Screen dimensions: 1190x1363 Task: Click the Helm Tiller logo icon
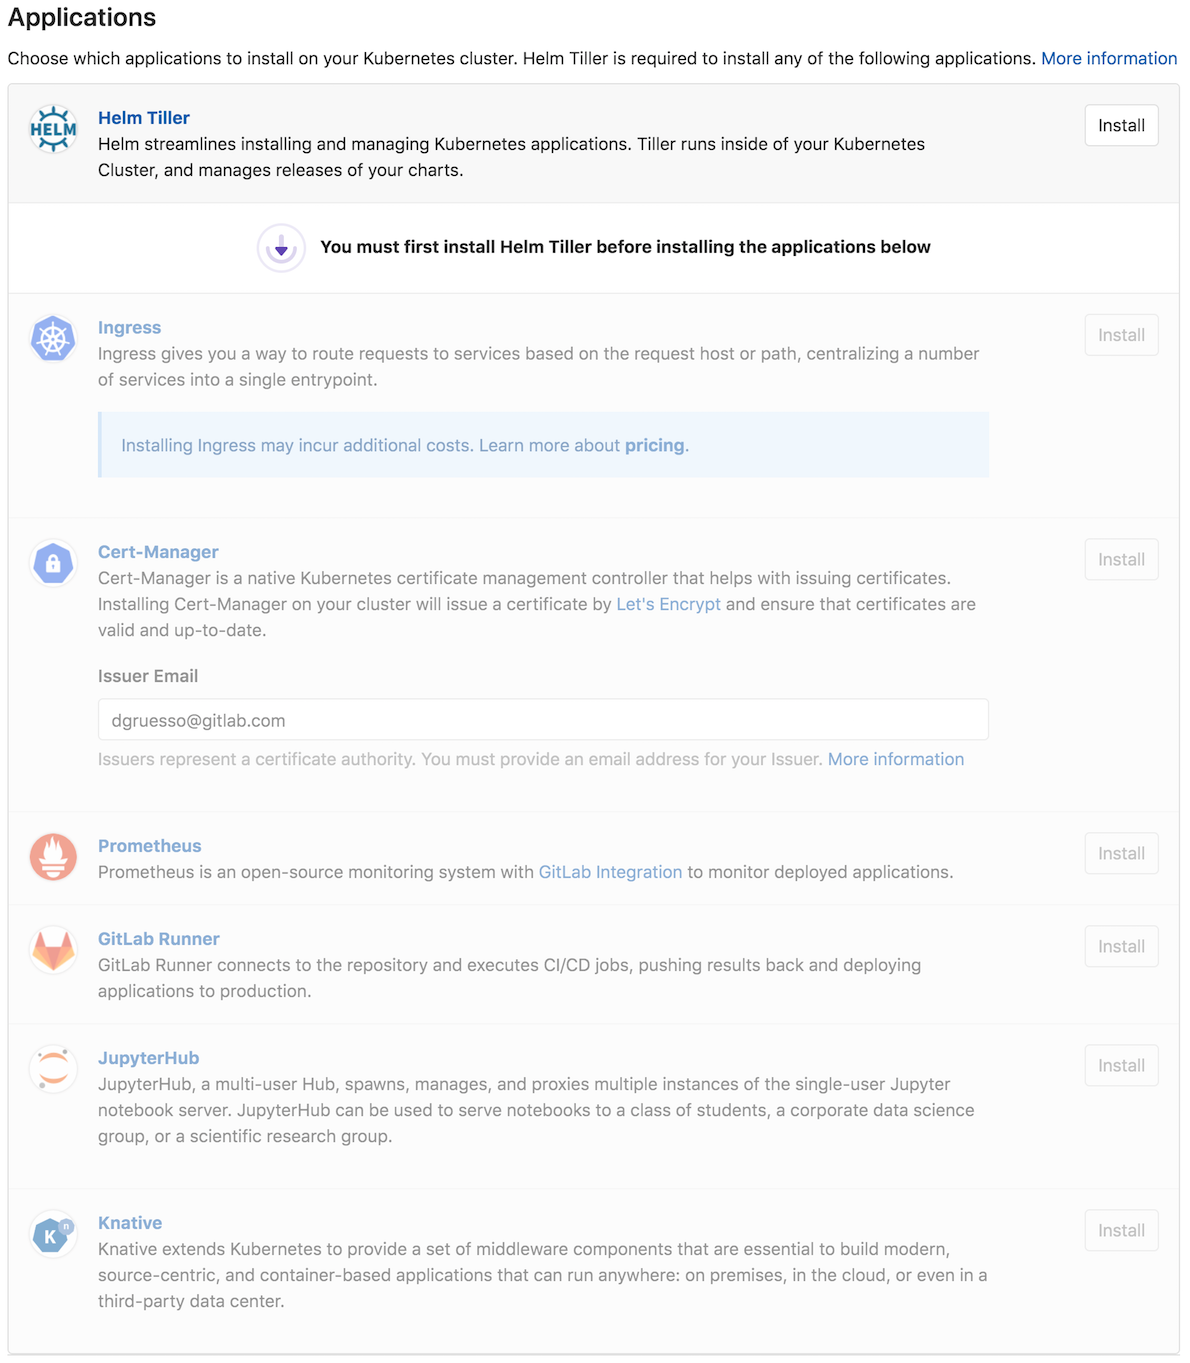click(53, 129)
